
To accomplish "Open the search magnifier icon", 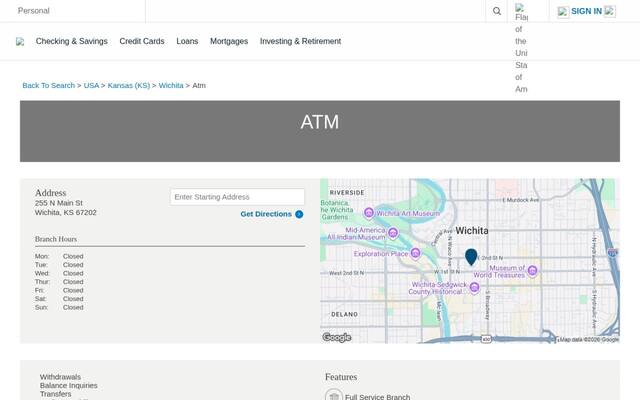I will click(496, 11).
